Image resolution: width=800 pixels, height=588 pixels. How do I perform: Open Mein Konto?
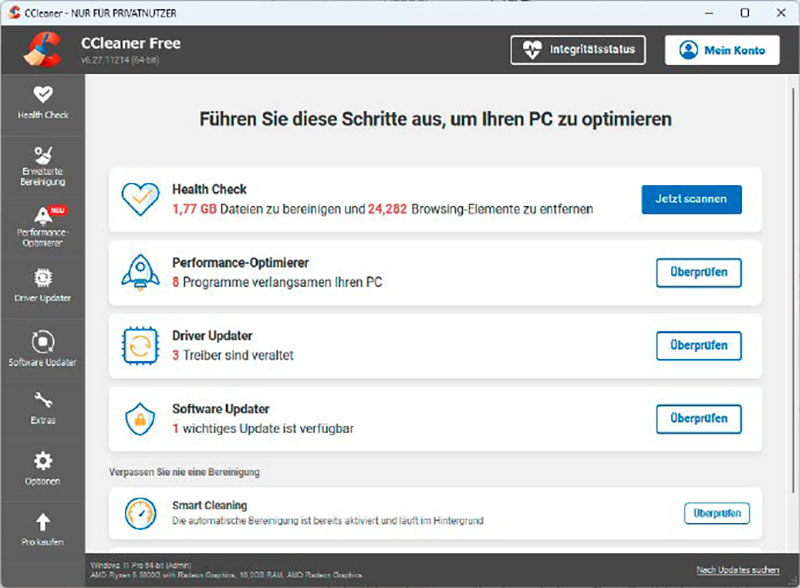(722, 49)
